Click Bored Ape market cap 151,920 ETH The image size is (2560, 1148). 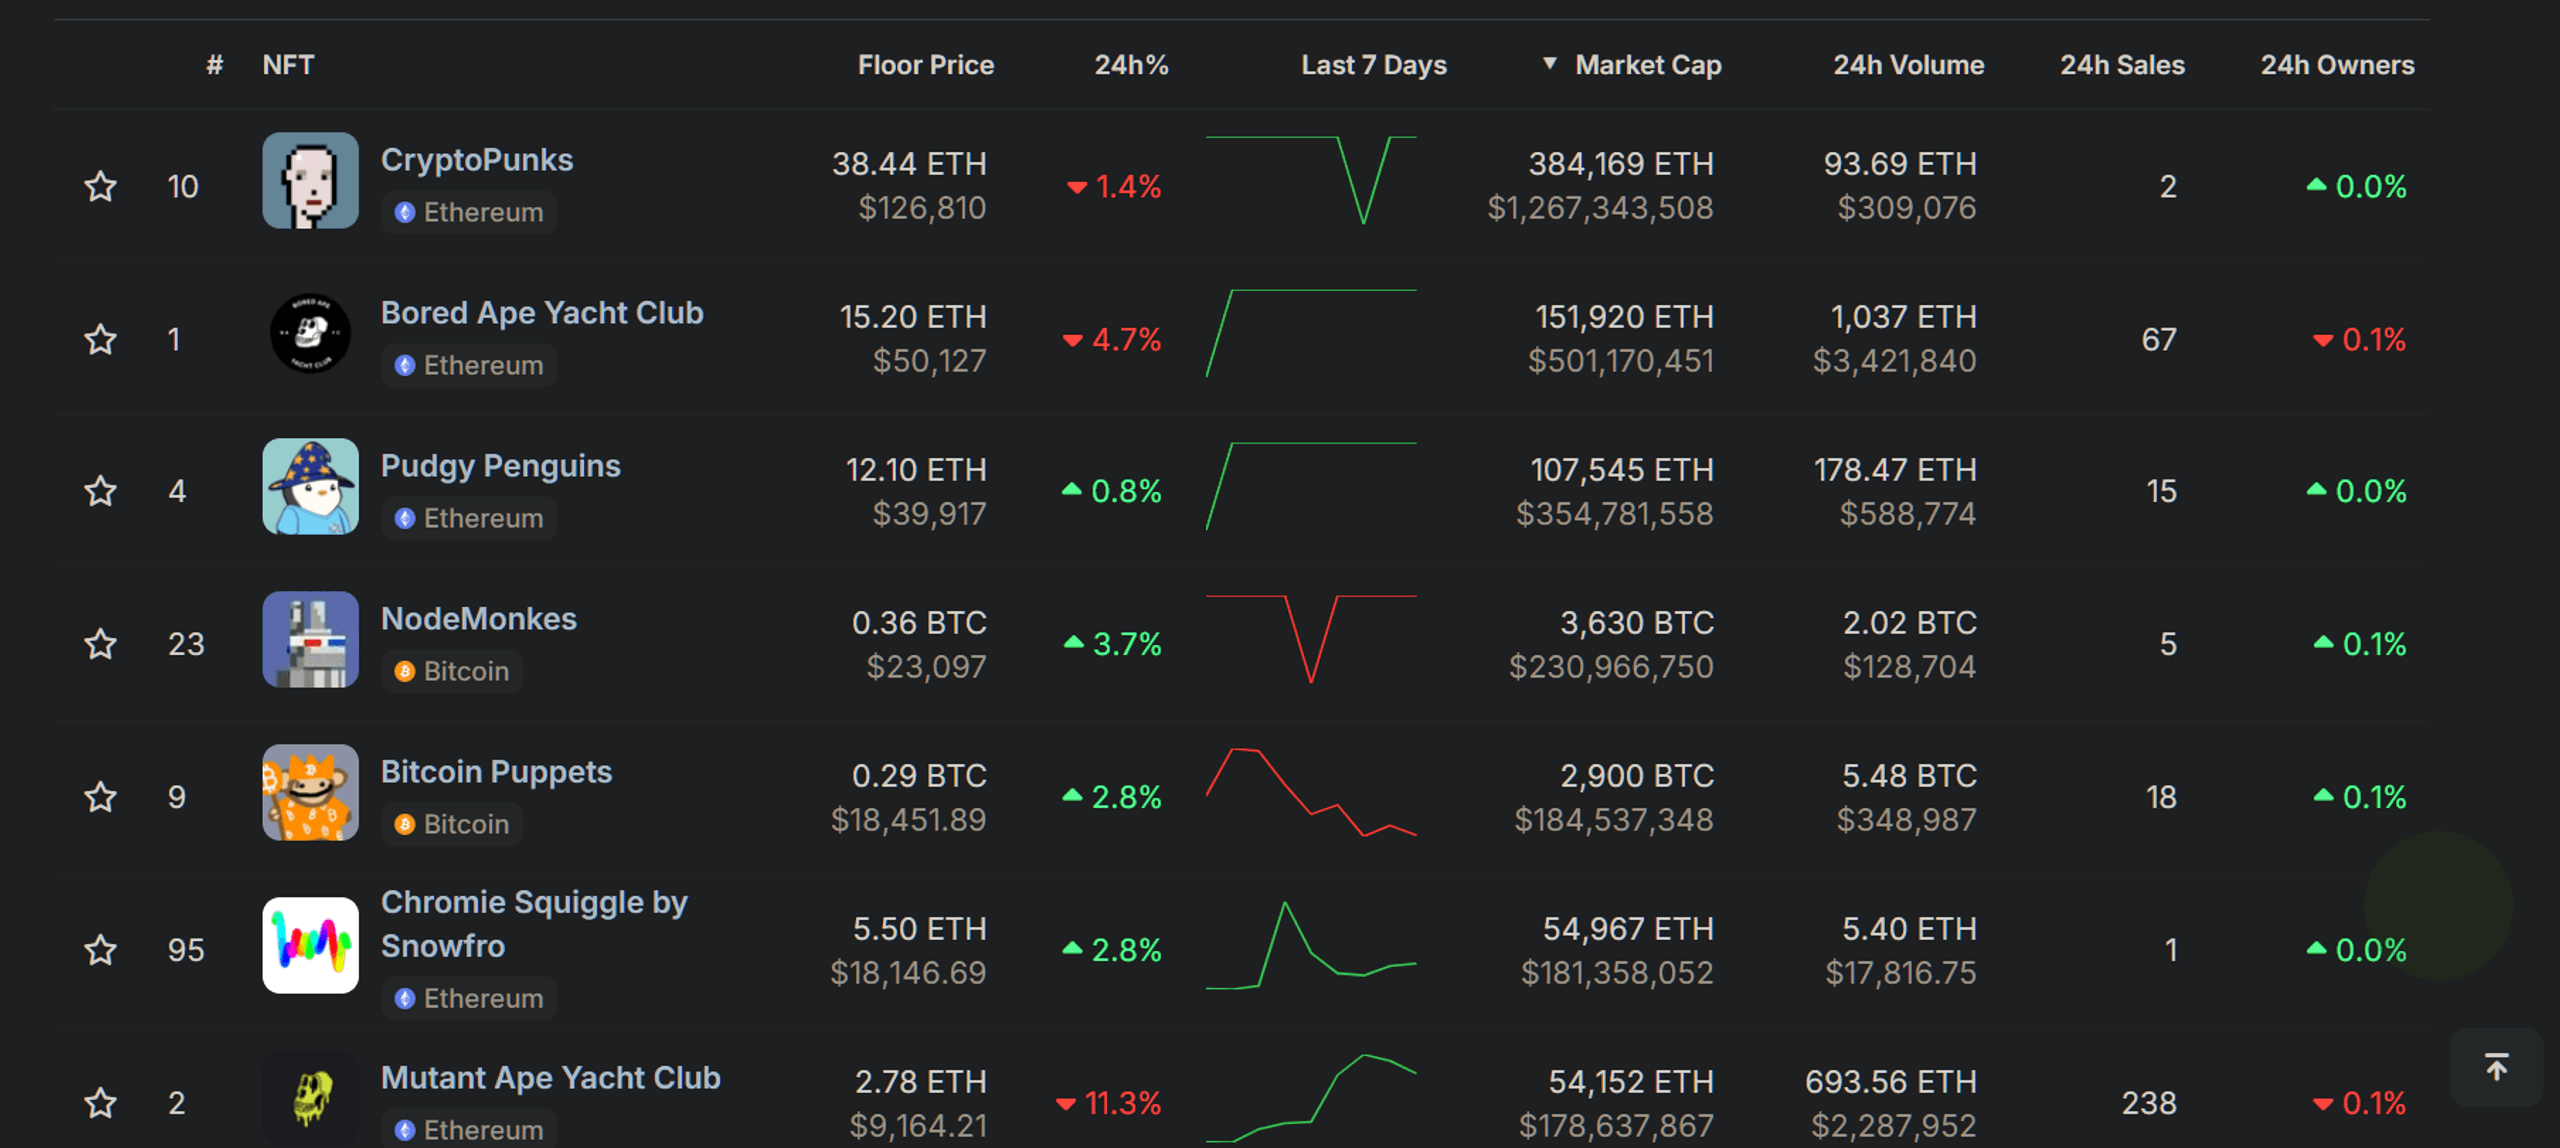[1624, 317]
